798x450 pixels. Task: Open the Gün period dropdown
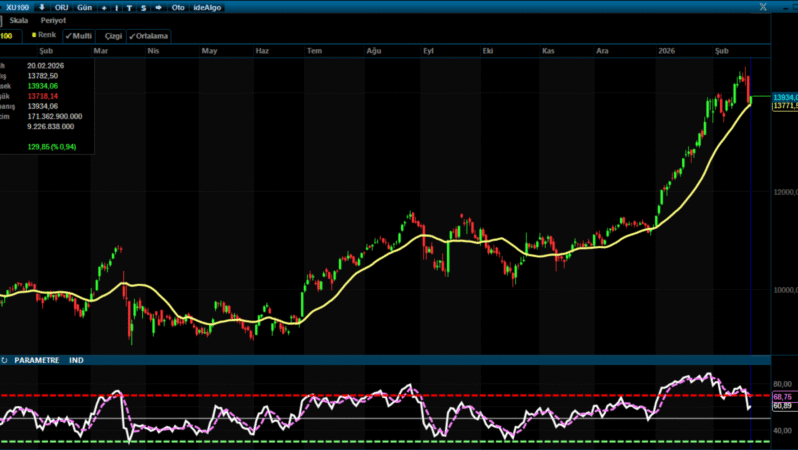(x=84, y=7)
